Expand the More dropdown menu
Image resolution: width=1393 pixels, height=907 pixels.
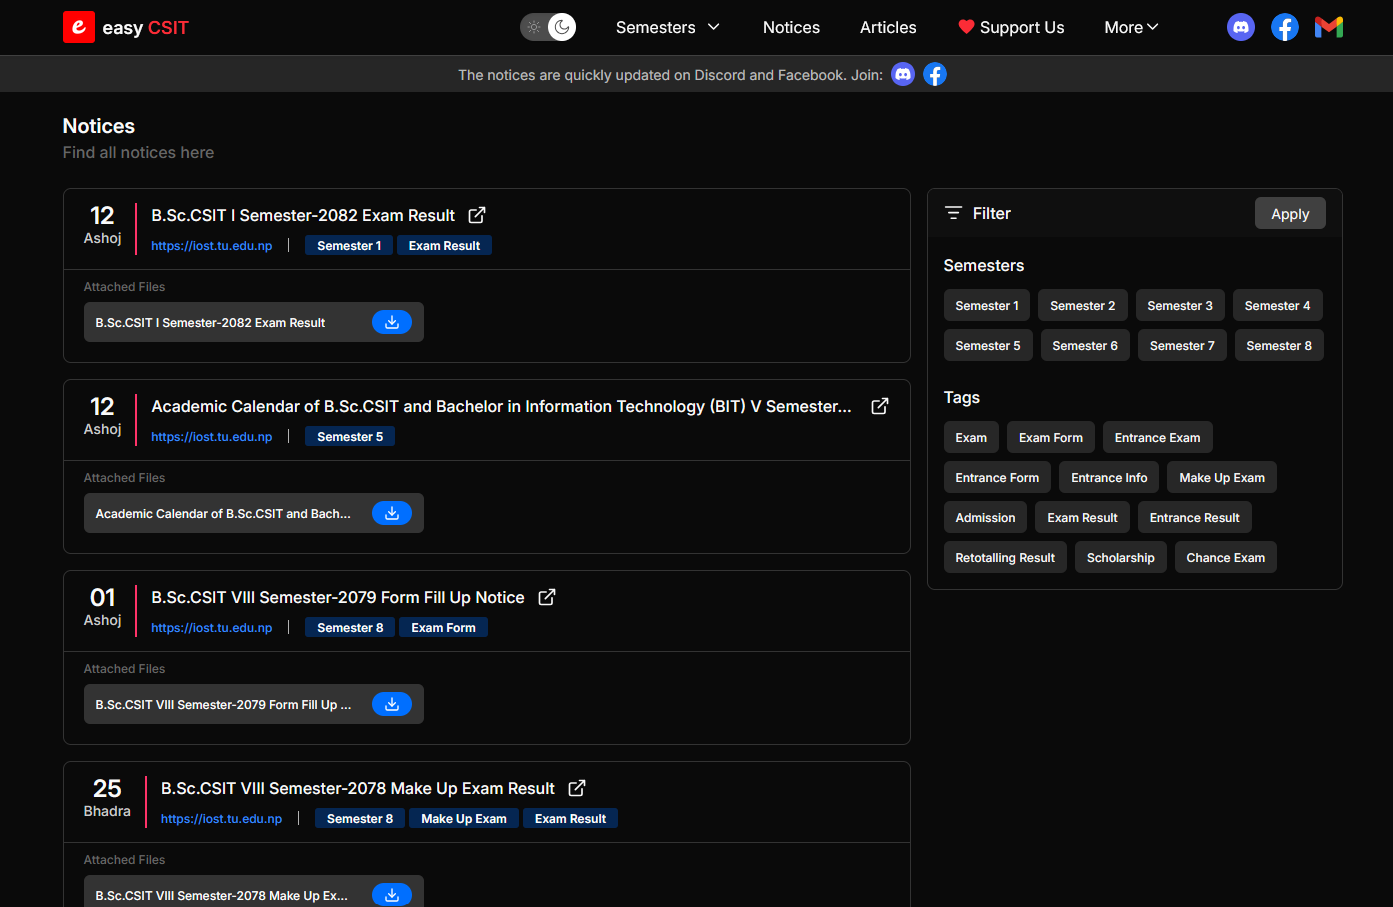(x=1131, y=27)
